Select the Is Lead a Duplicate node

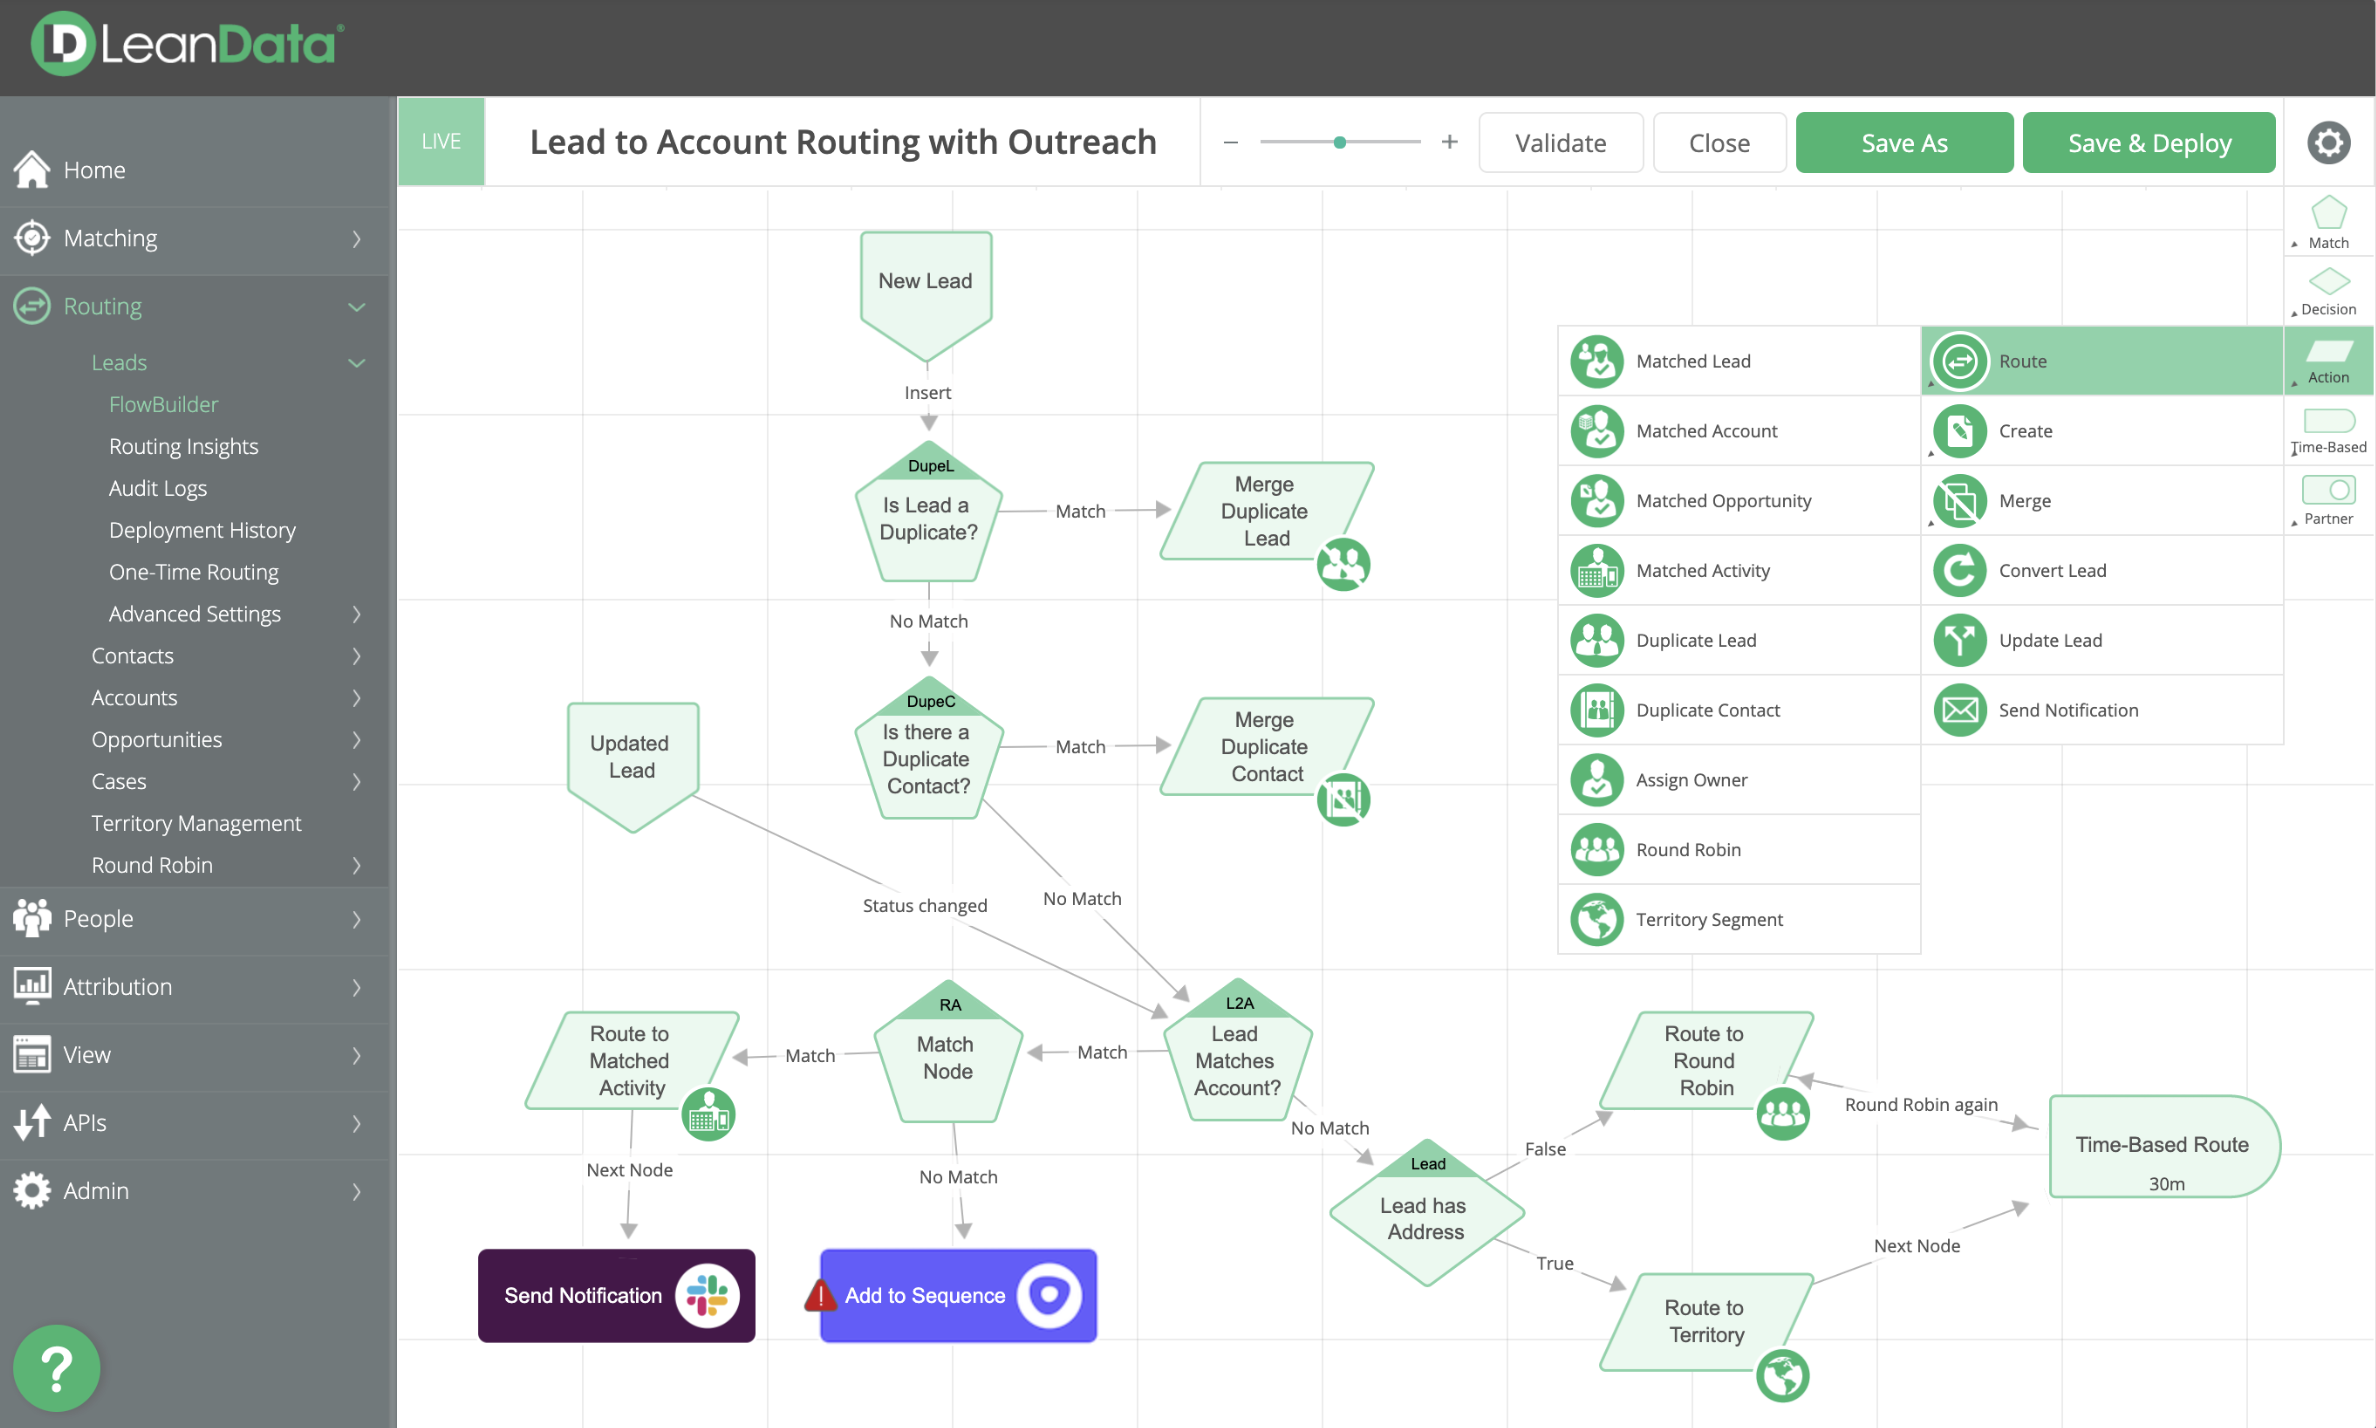[929, 512]
